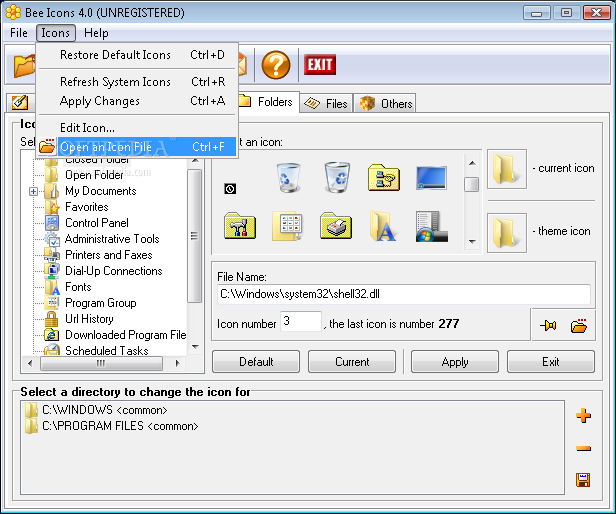Click the Default button
The image size is (616, 514).
(256, 362)
